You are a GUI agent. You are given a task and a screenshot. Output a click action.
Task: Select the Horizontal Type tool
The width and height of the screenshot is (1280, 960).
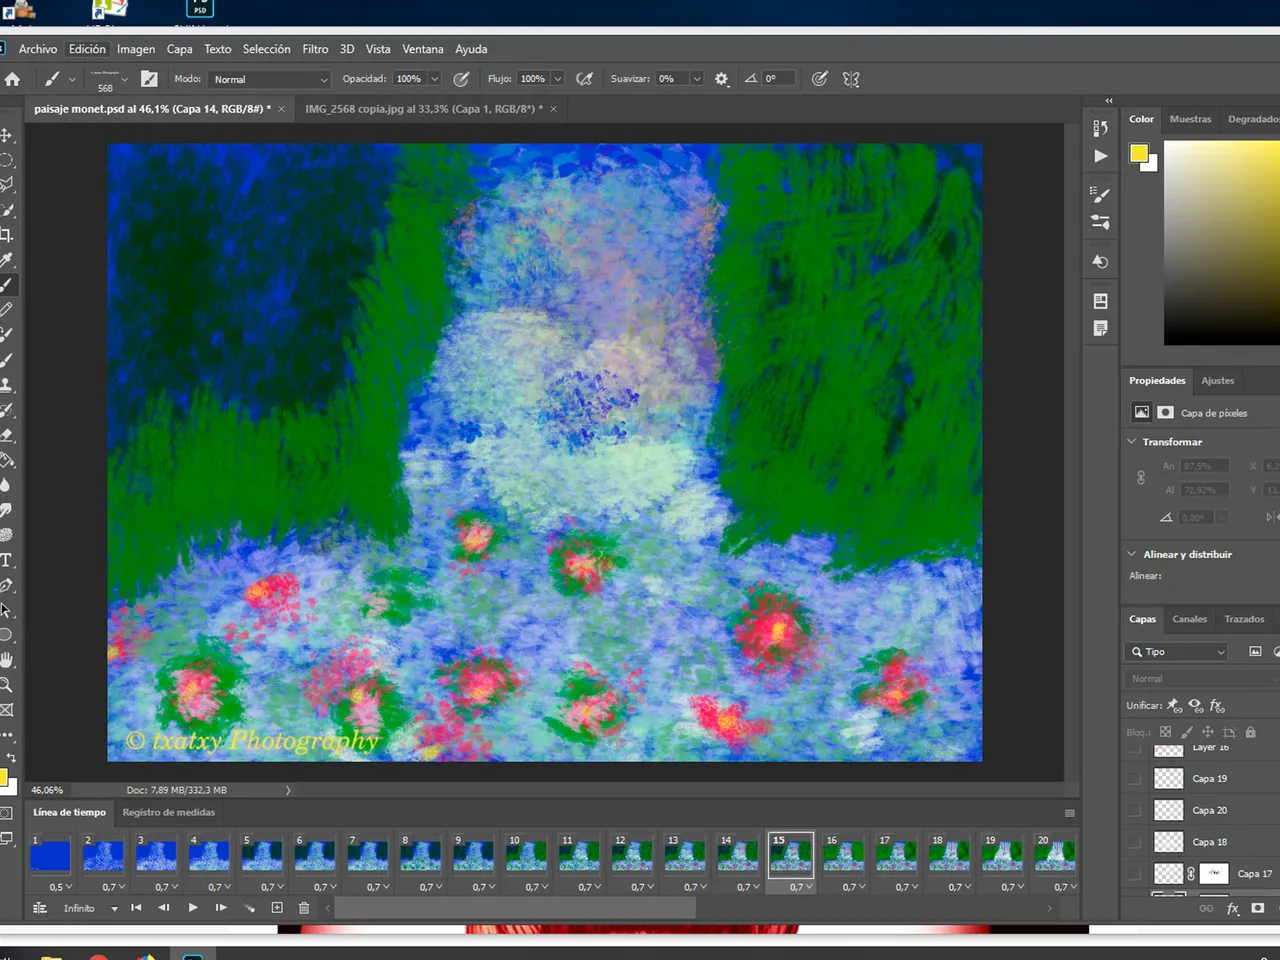point(6,560)
